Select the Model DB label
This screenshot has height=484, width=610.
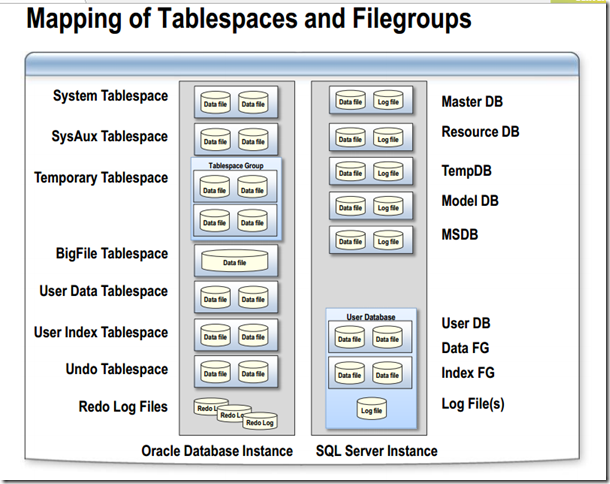470,201
